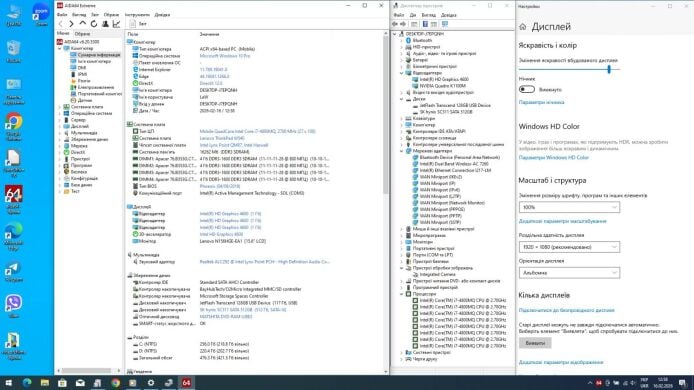Collapse the Комп'ютер node in AIDA64 tree
Screen dimensions: 694x390
tap(60, 48)
